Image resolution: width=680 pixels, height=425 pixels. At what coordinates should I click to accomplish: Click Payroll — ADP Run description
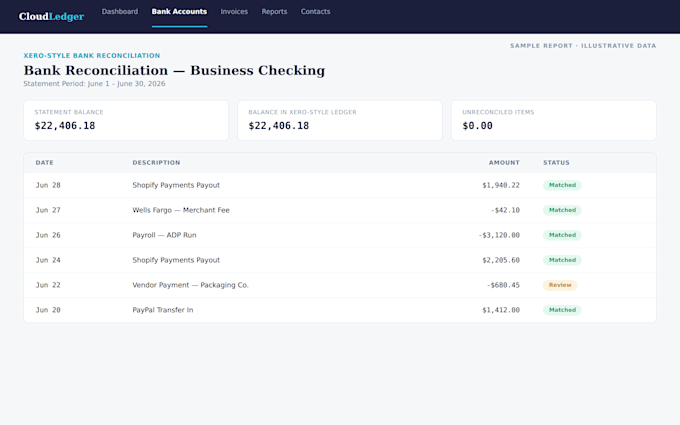point(164,235)
